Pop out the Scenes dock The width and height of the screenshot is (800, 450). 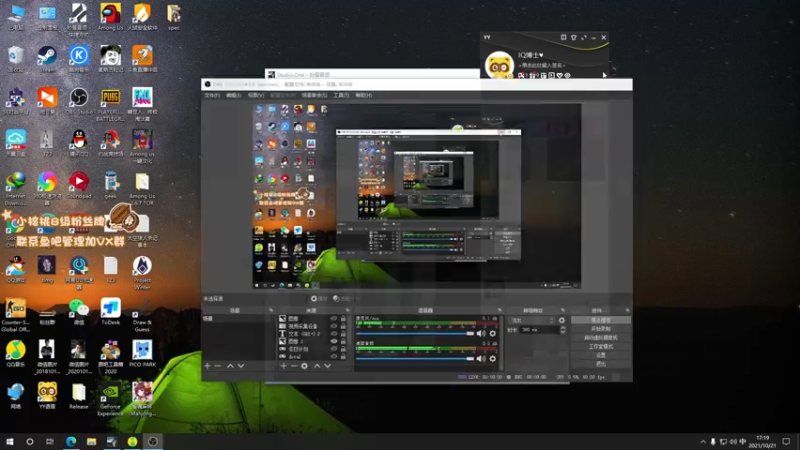(x=271, y=310)
